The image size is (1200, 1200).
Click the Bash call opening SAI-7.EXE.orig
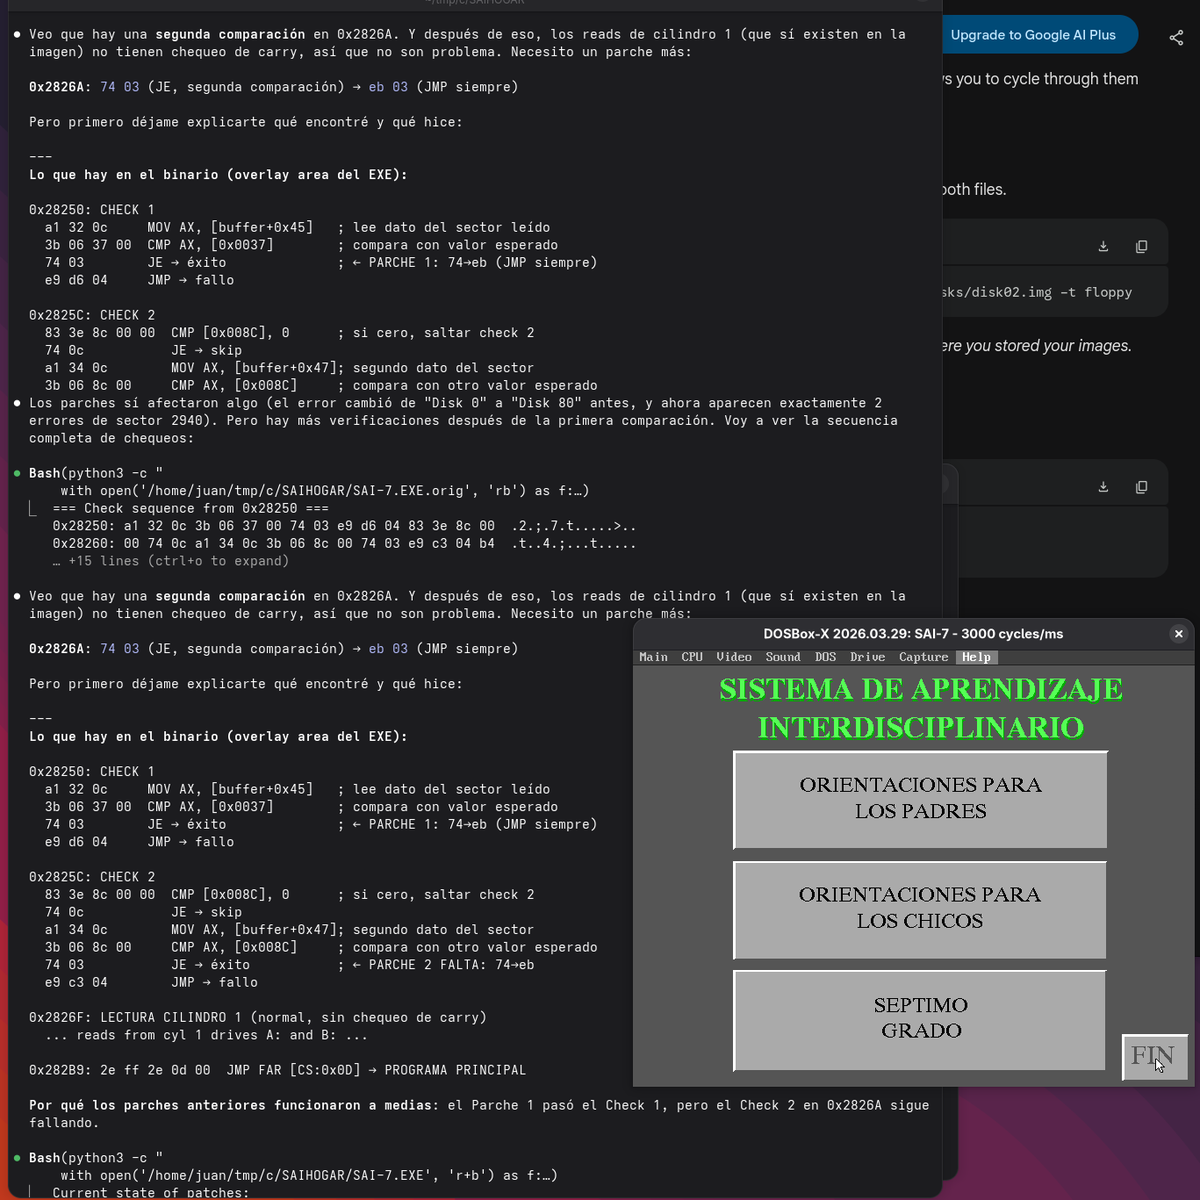tap(309, 482)
